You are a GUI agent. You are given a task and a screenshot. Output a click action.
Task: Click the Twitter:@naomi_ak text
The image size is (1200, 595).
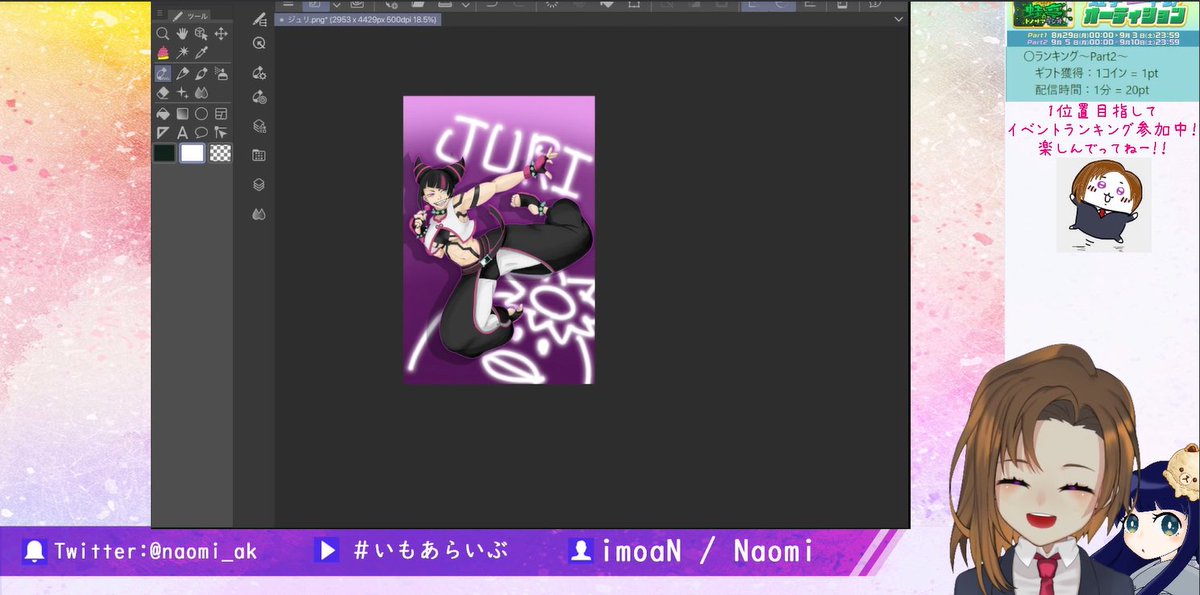(x=155, y=551)
